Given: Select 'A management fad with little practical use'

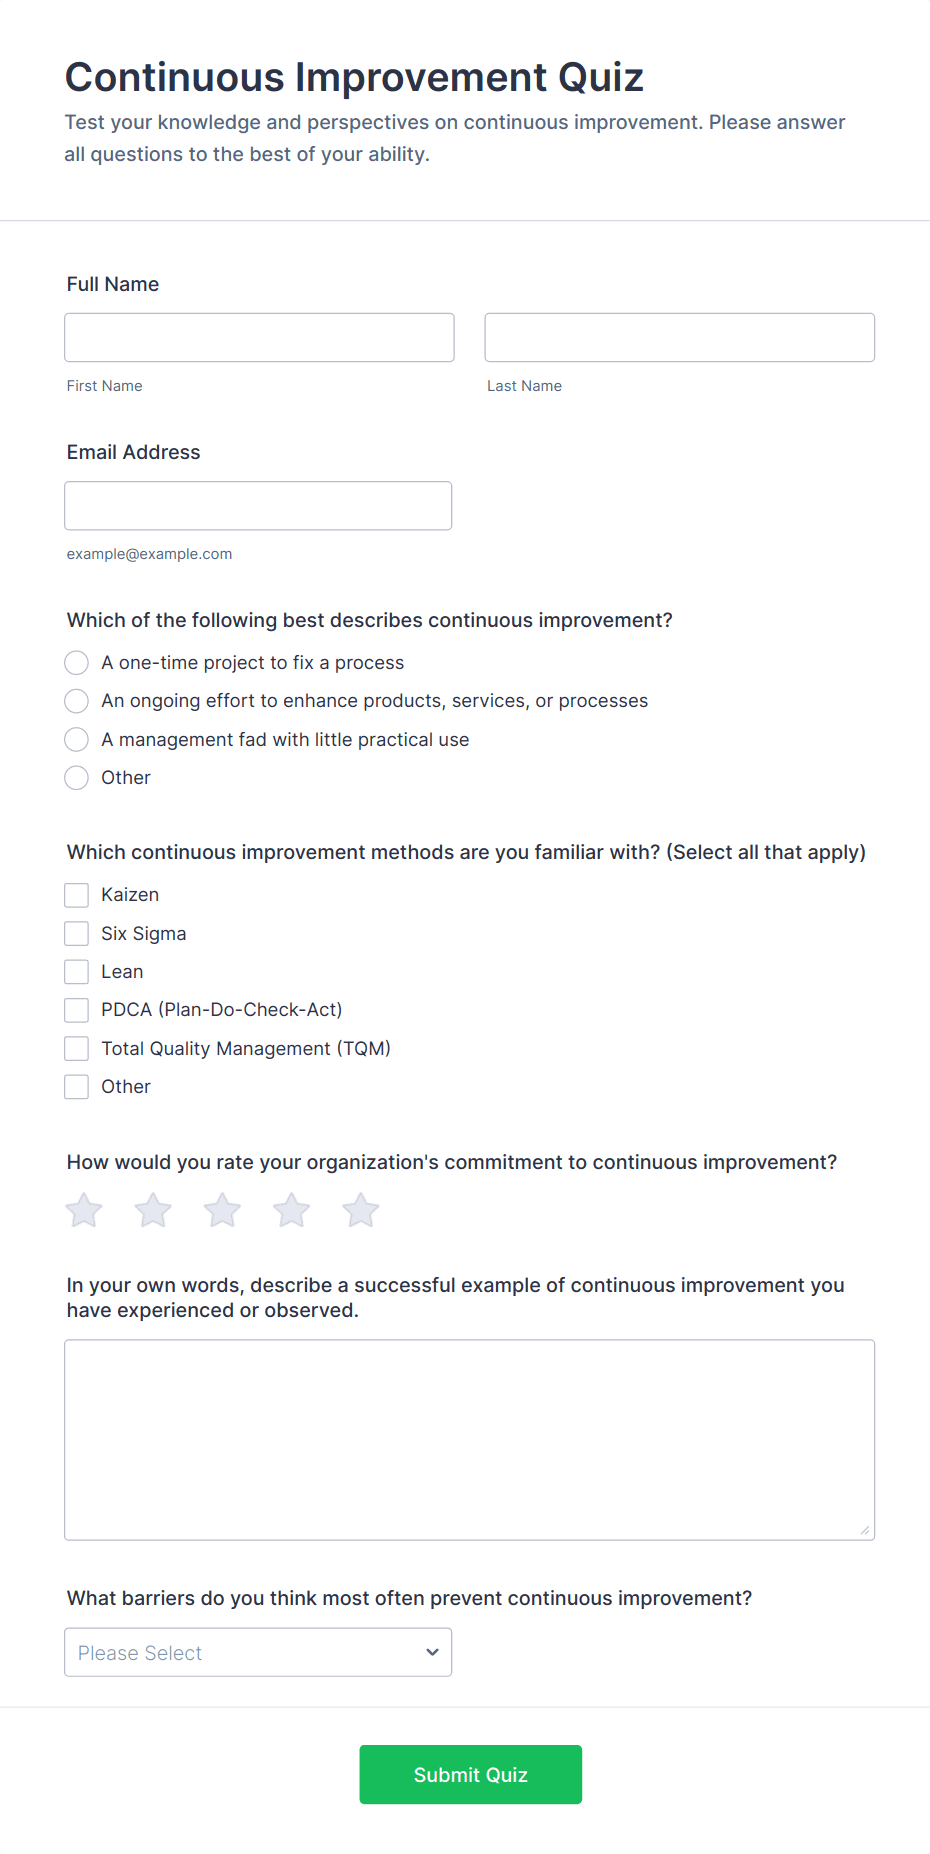Looking at the screenshot, I should 76,739.
